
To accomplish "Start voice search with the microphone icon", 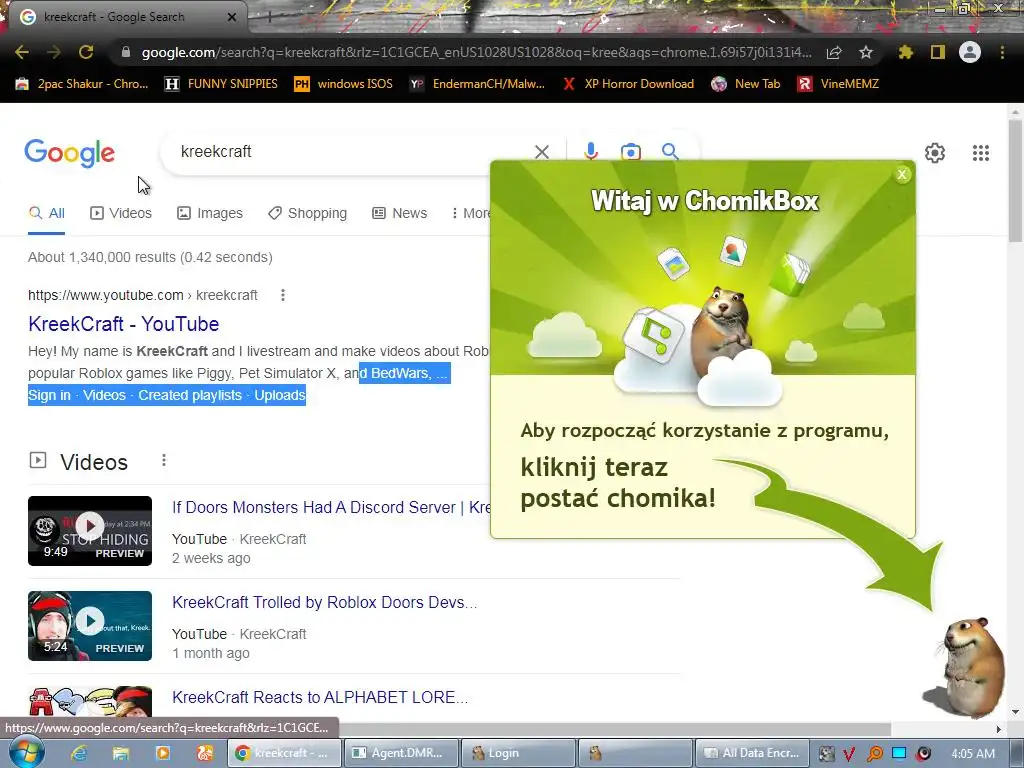I will pos(591,152).
